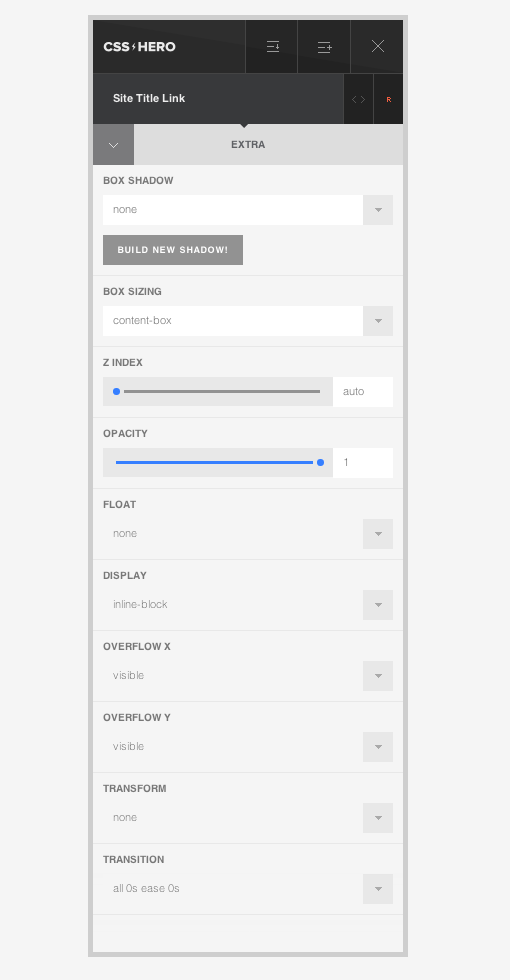Open the Box Sizing content-box dropdown
This screenshot has height=980, width=510.
(248, 321)
